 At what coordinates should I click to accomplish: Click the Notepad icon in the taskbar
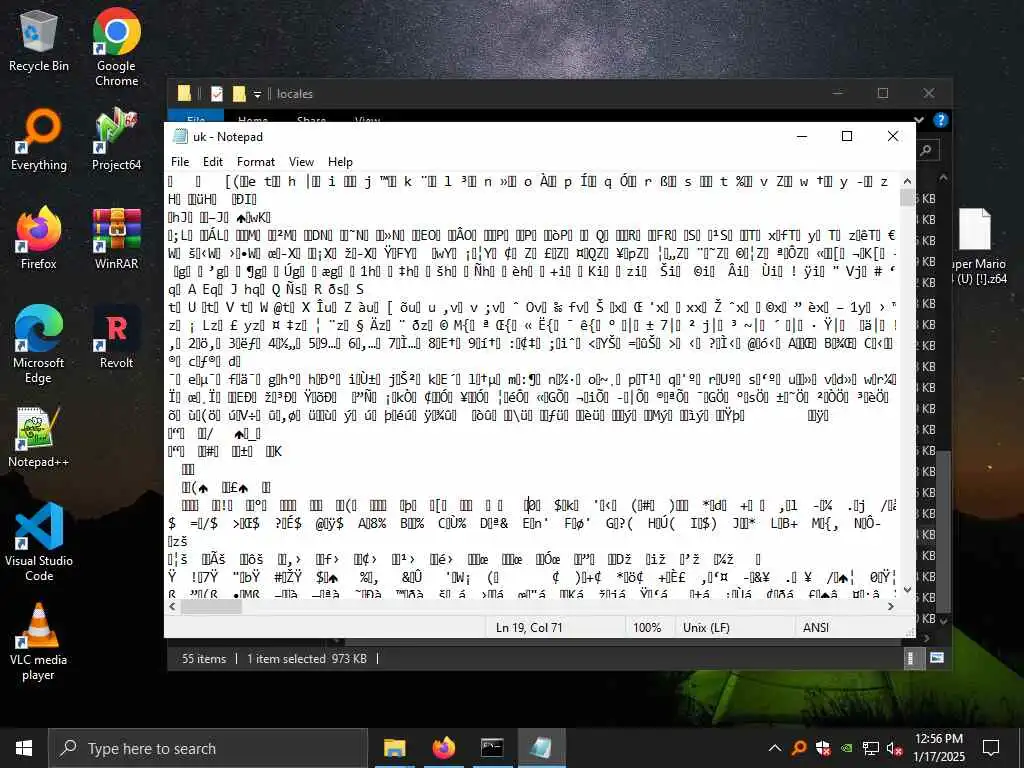coord(541,748)
